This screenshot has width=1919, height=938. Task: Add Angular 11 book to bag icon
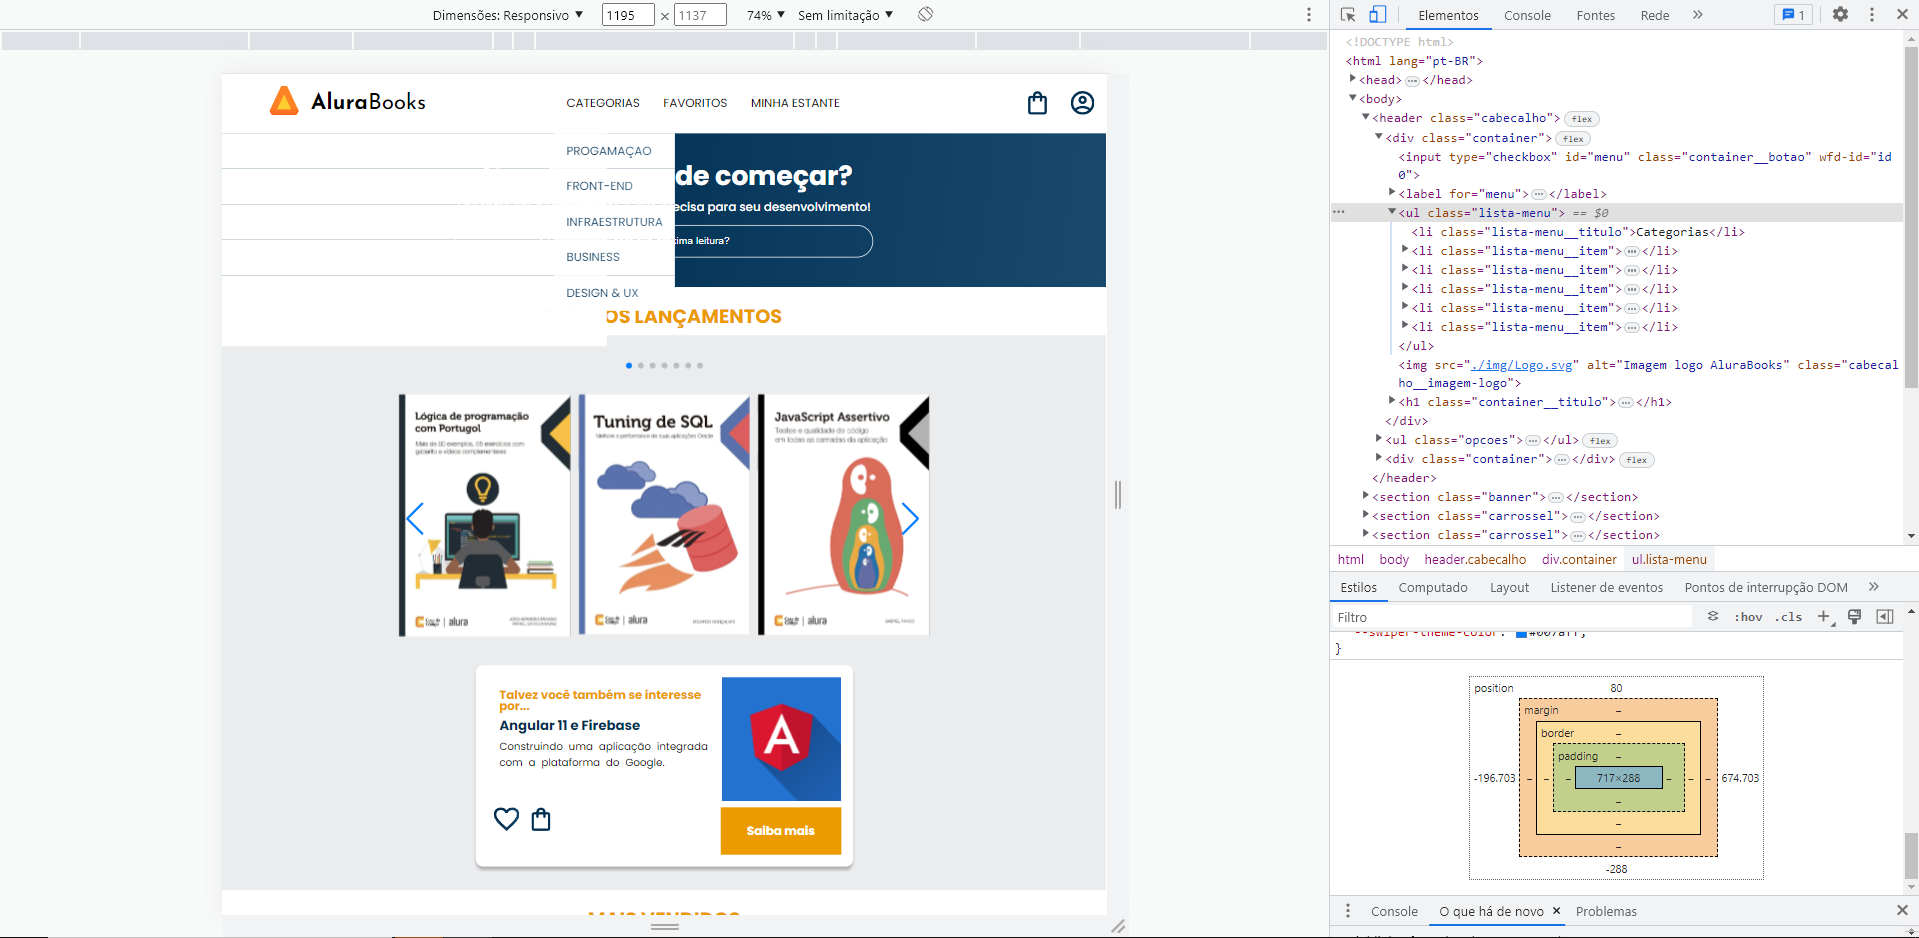click(541, 819)
